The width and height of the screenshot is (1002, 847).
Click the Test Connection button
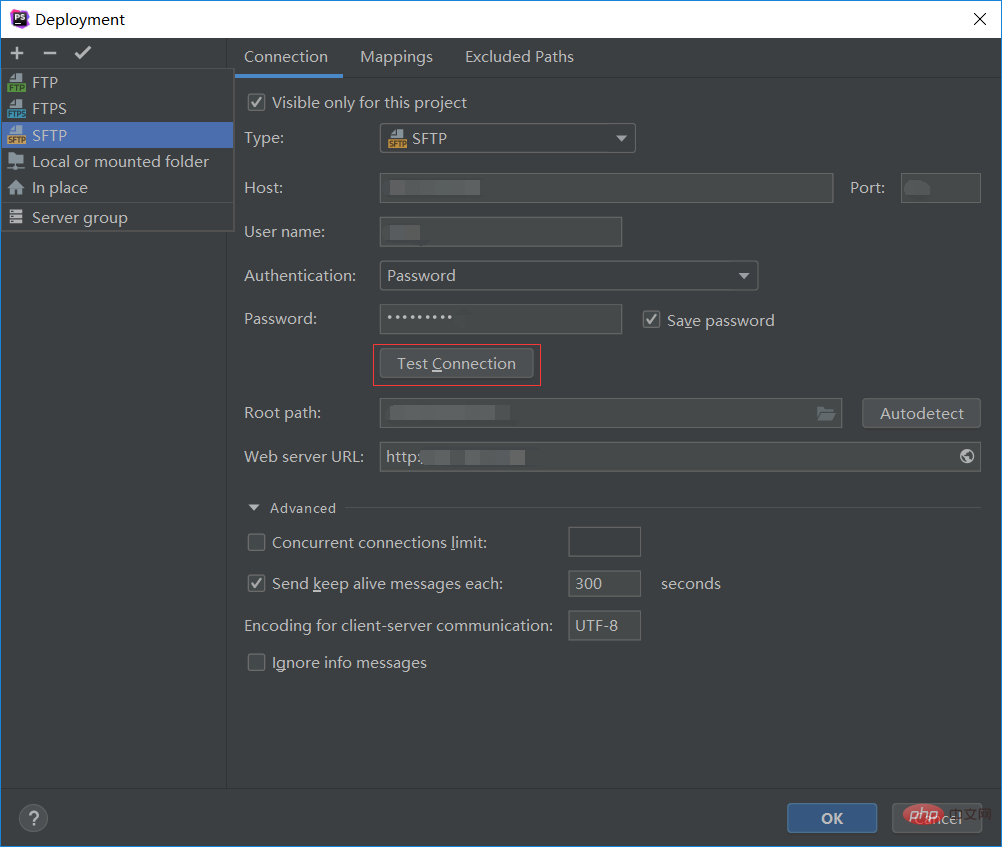click(456, 364)
